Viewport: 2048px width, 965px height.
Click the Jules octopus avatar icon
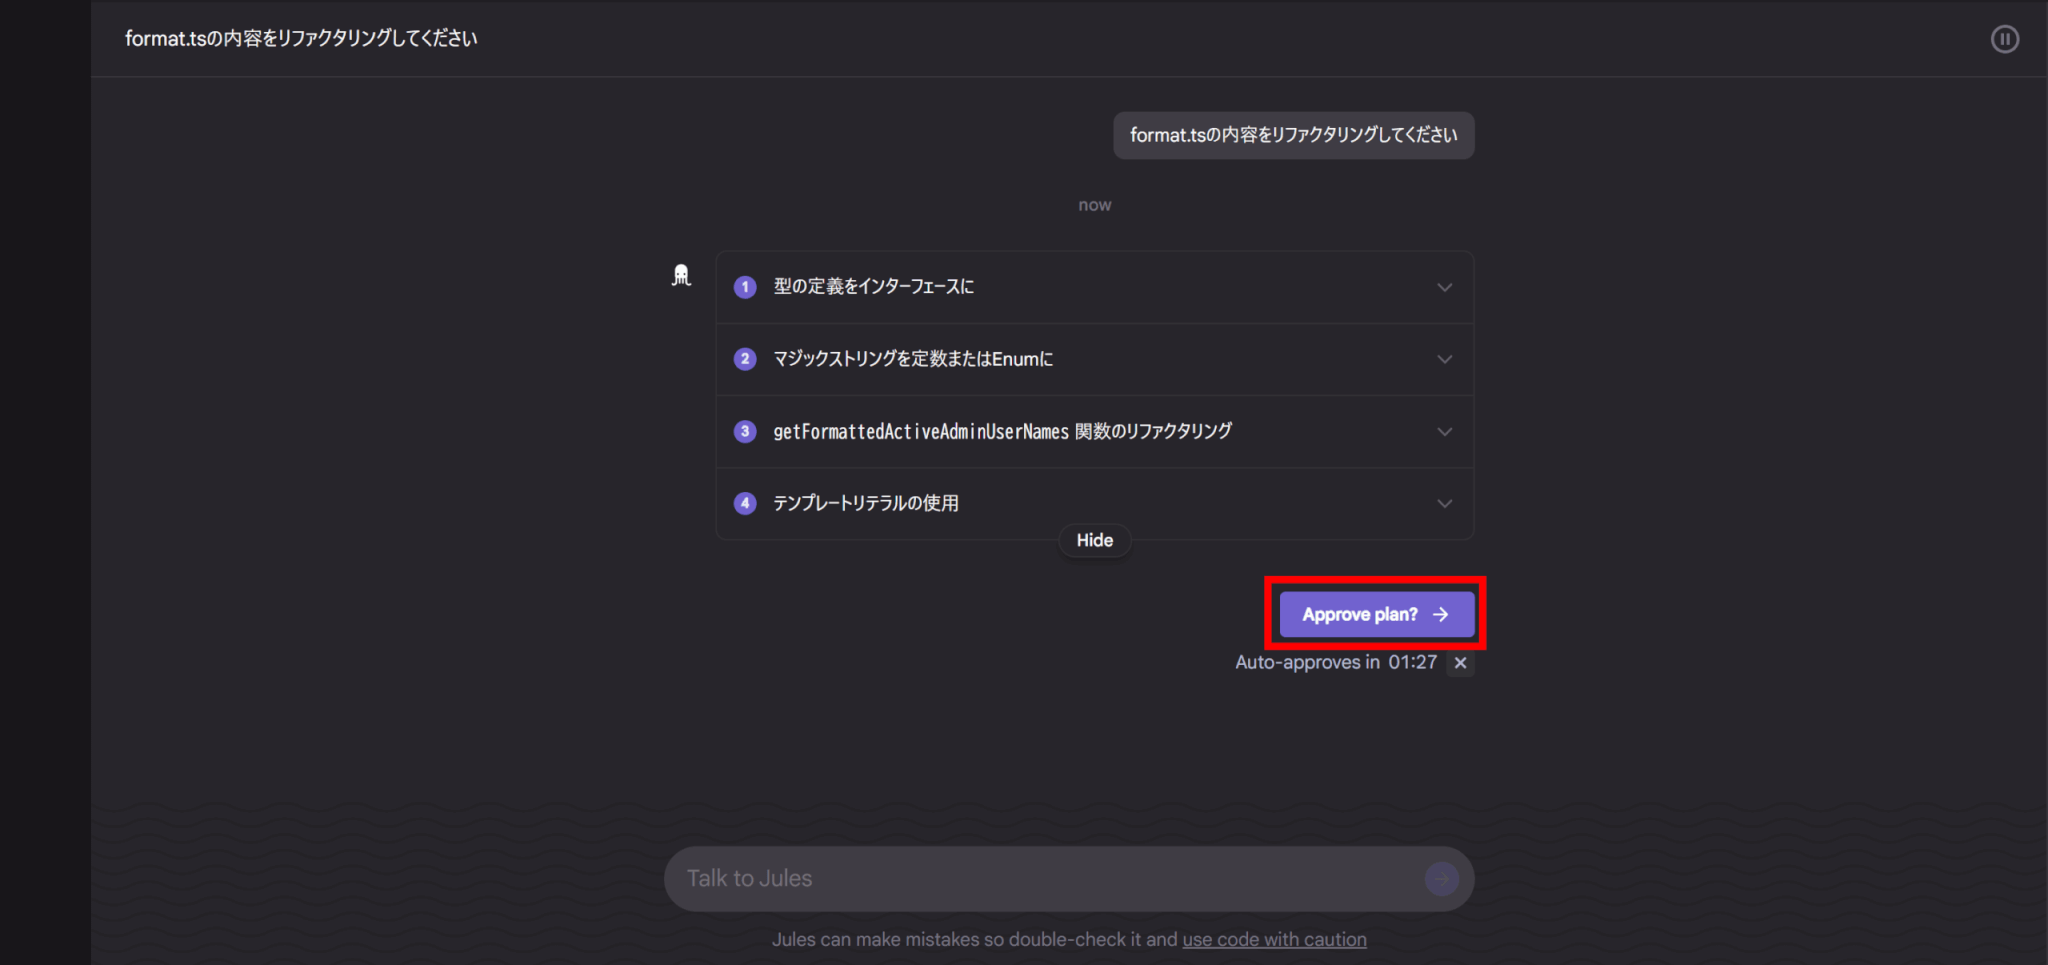[x=681, y=275]
